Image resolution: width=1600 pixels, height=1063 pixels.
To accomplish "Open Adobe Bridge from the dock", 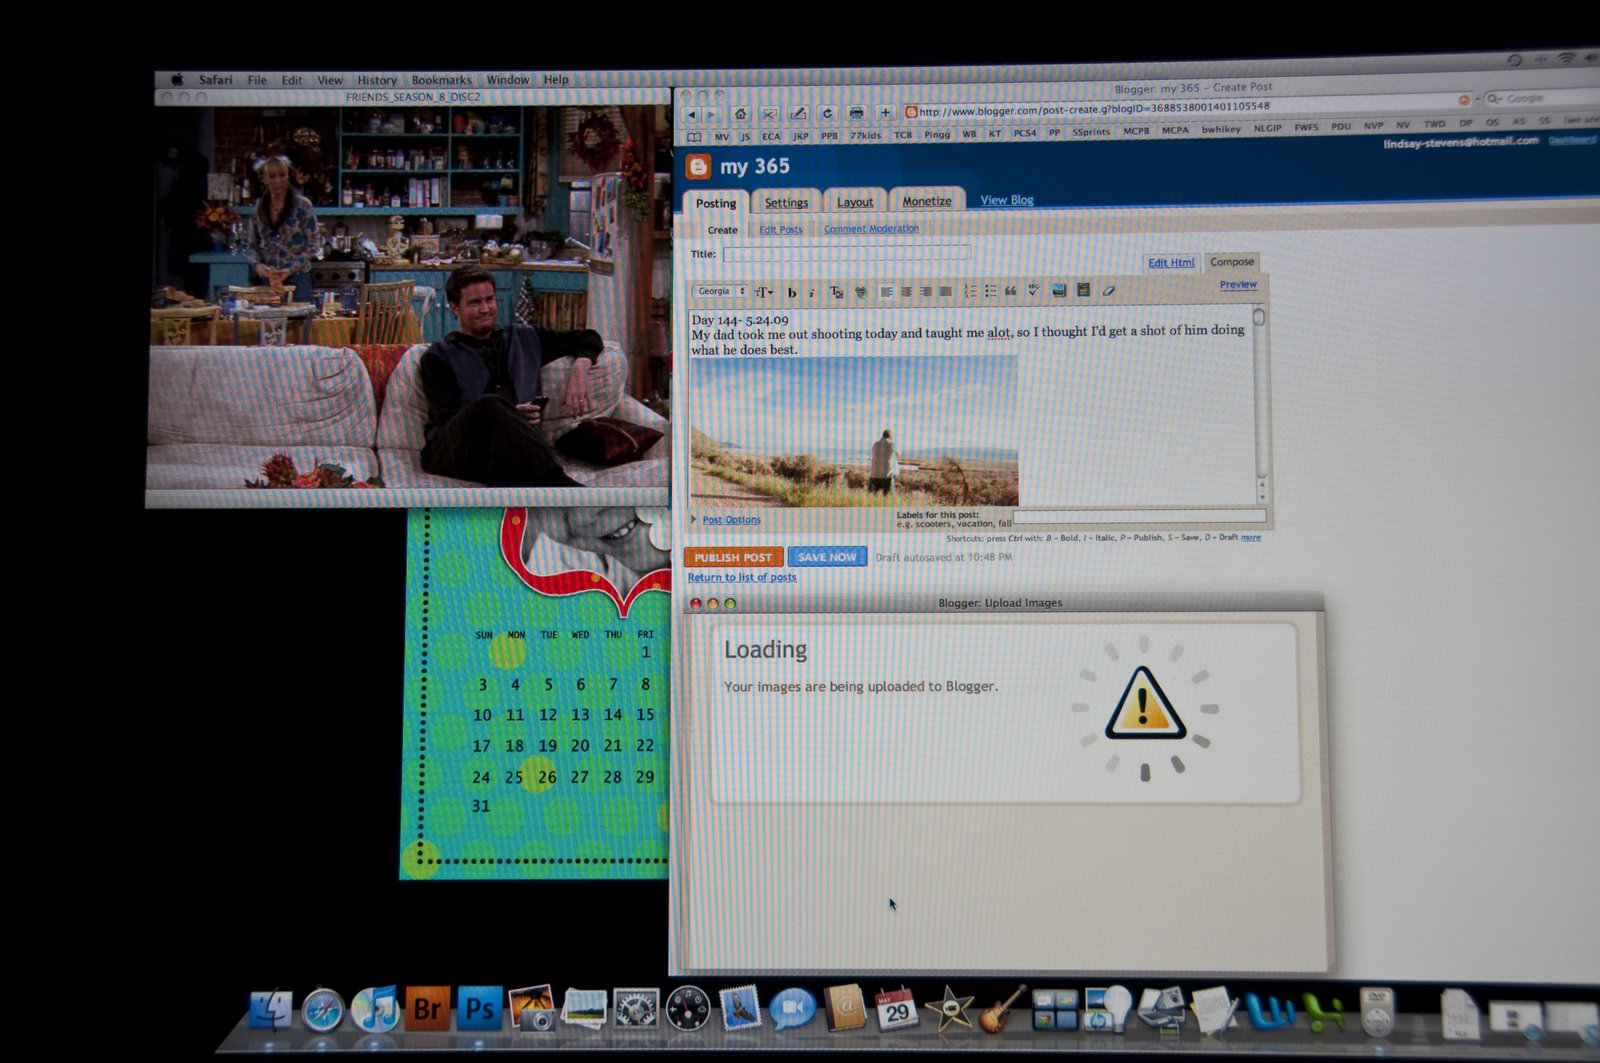I will coord(427,1010).
